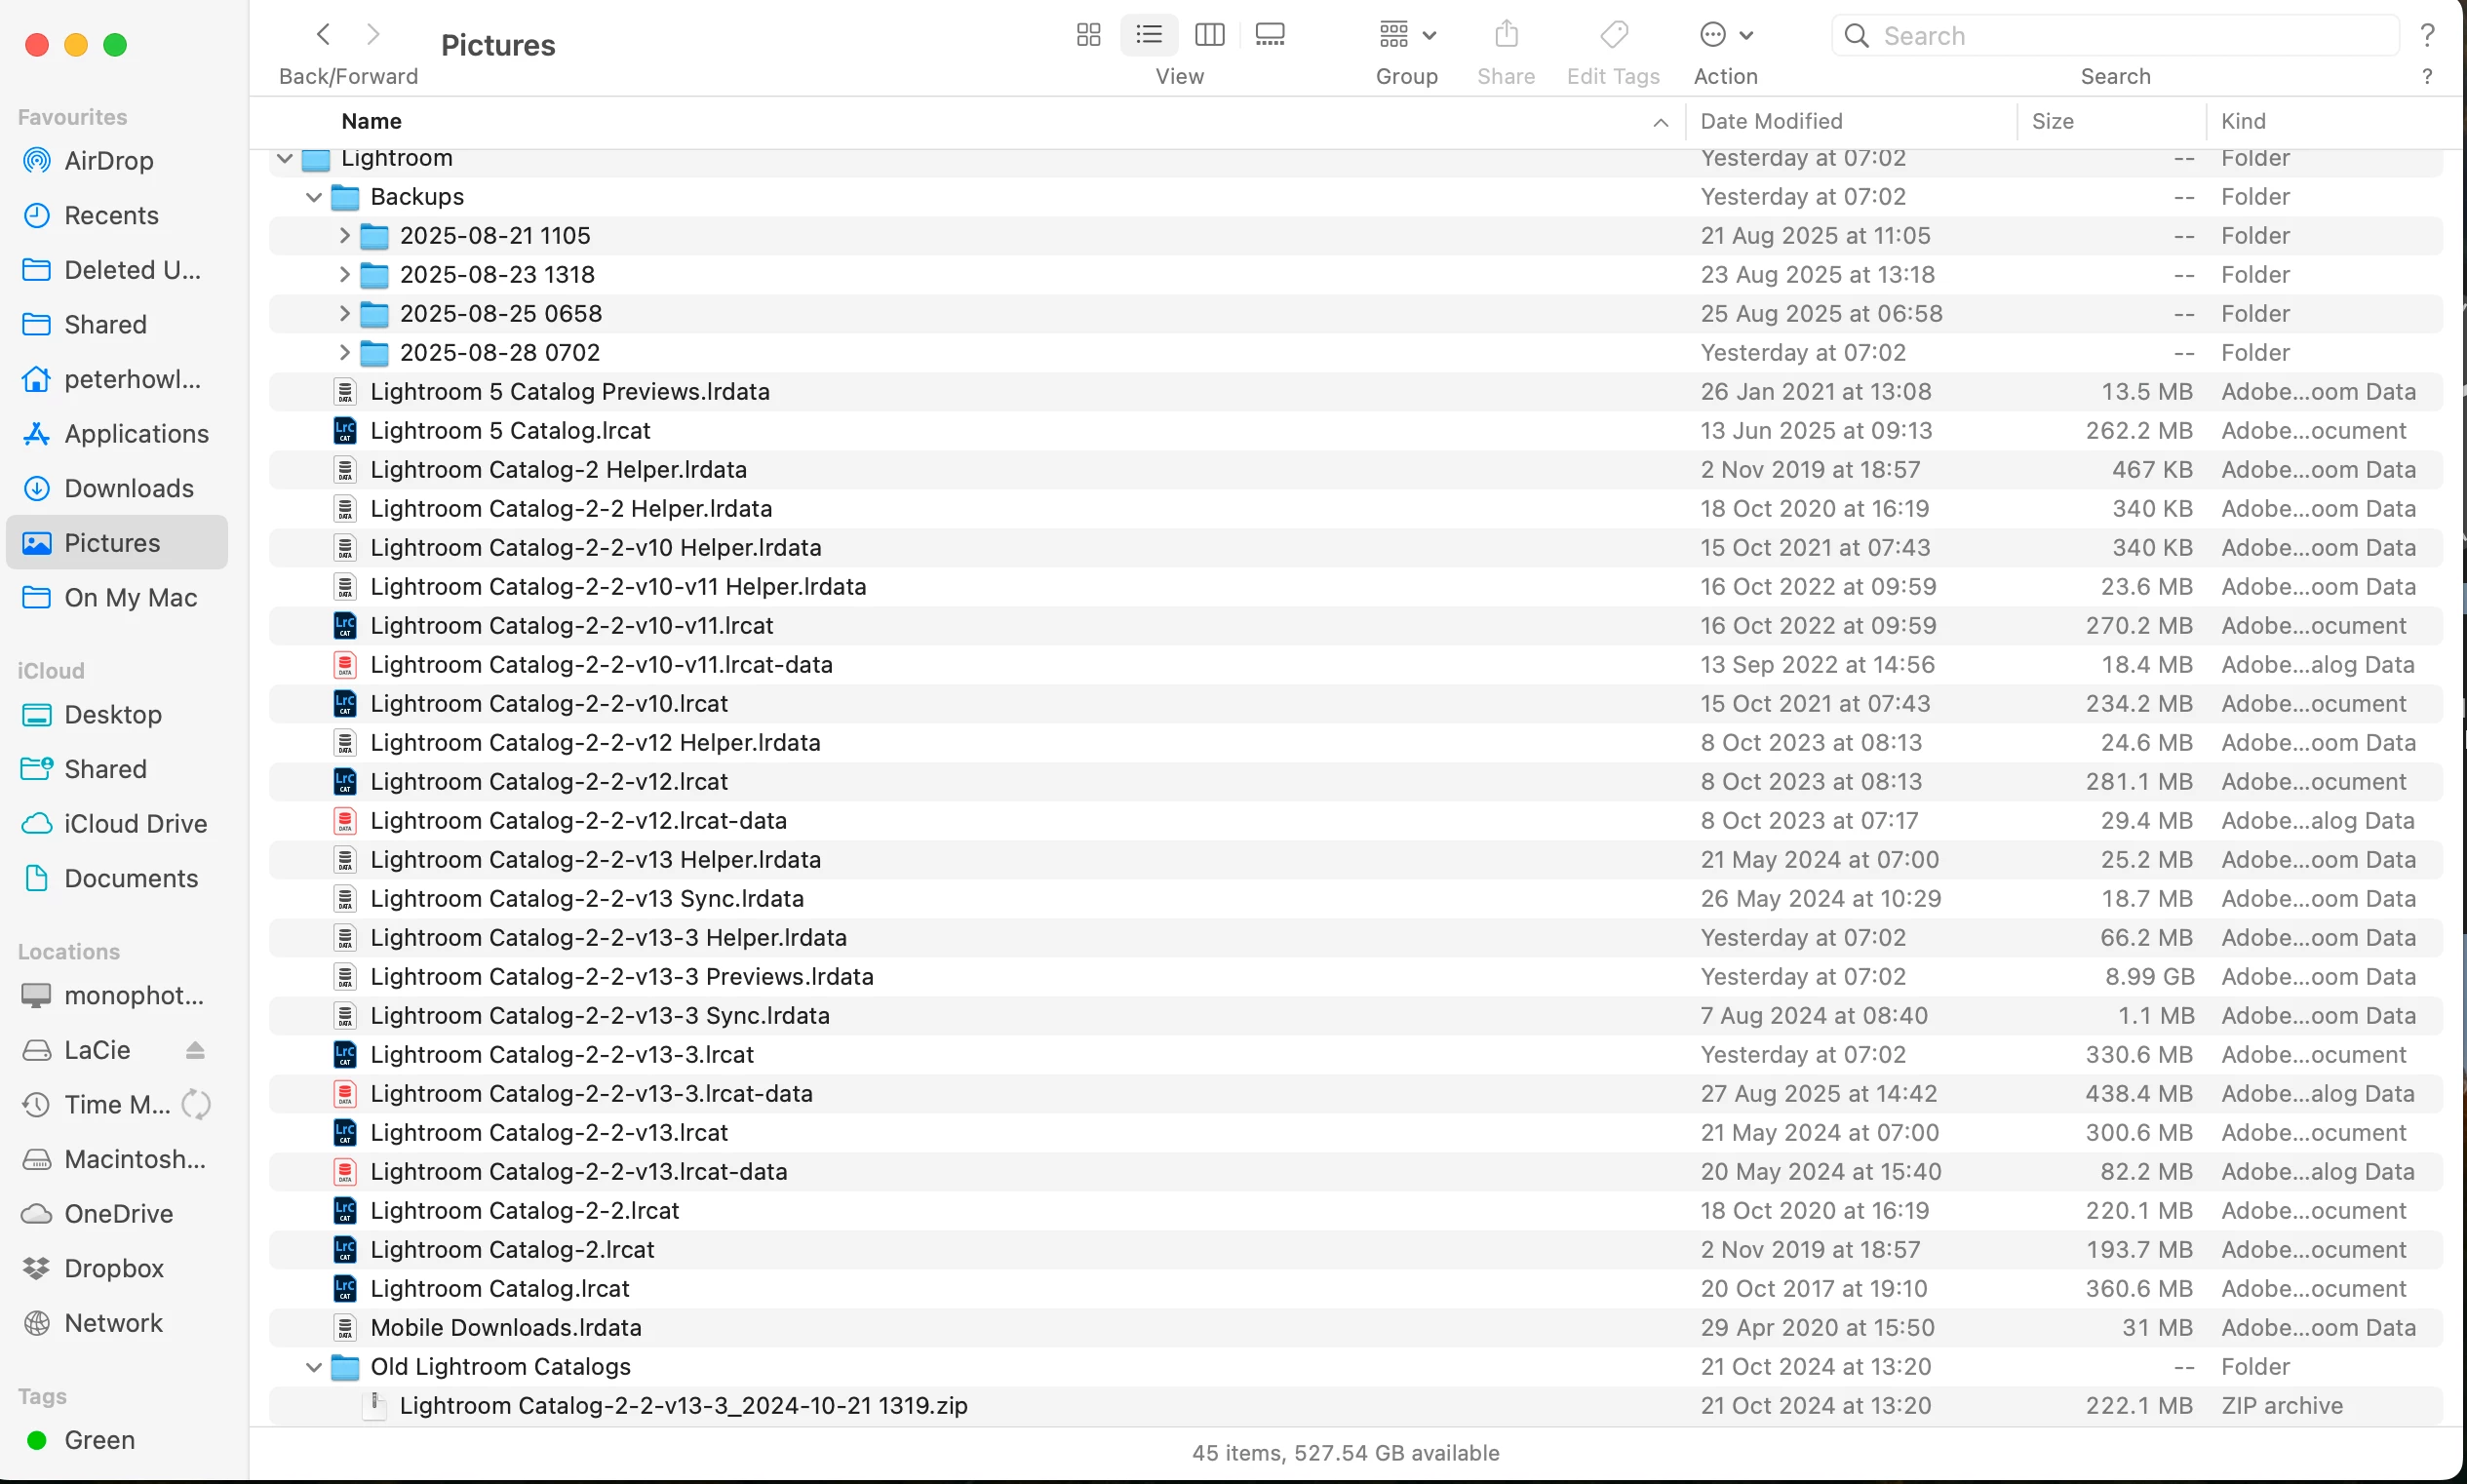Click the Back arrow button
The image size is (2467, 1484).
(x=323, y=35)
